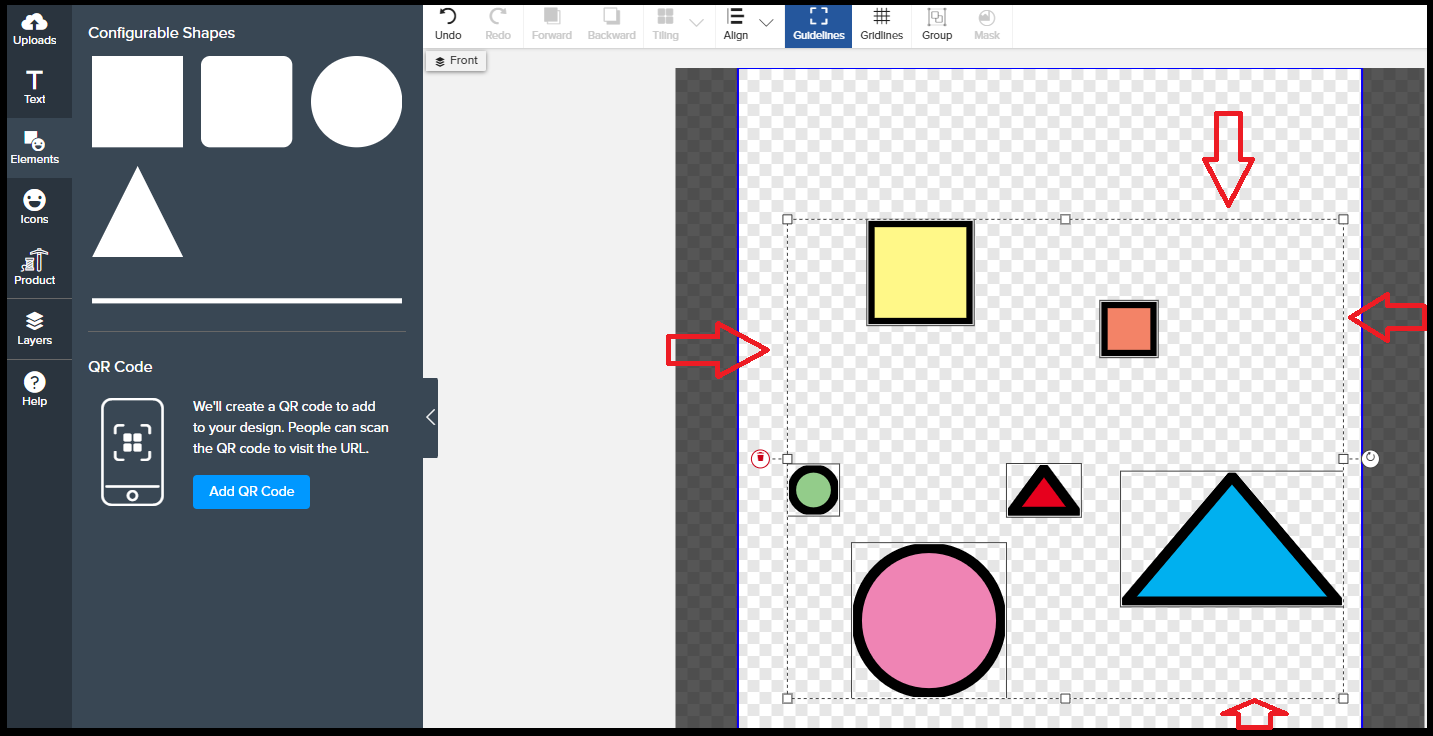This screenshot has width=1433, height=736.
Task: Click the Redo button
Action: (498, 24)
